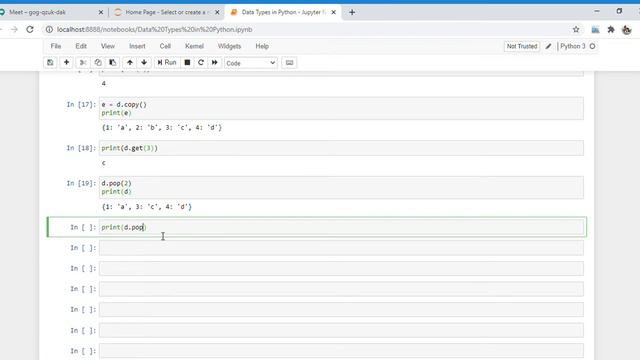
Task: Cut selected cells with scissors icon
Action: [82, 62]
